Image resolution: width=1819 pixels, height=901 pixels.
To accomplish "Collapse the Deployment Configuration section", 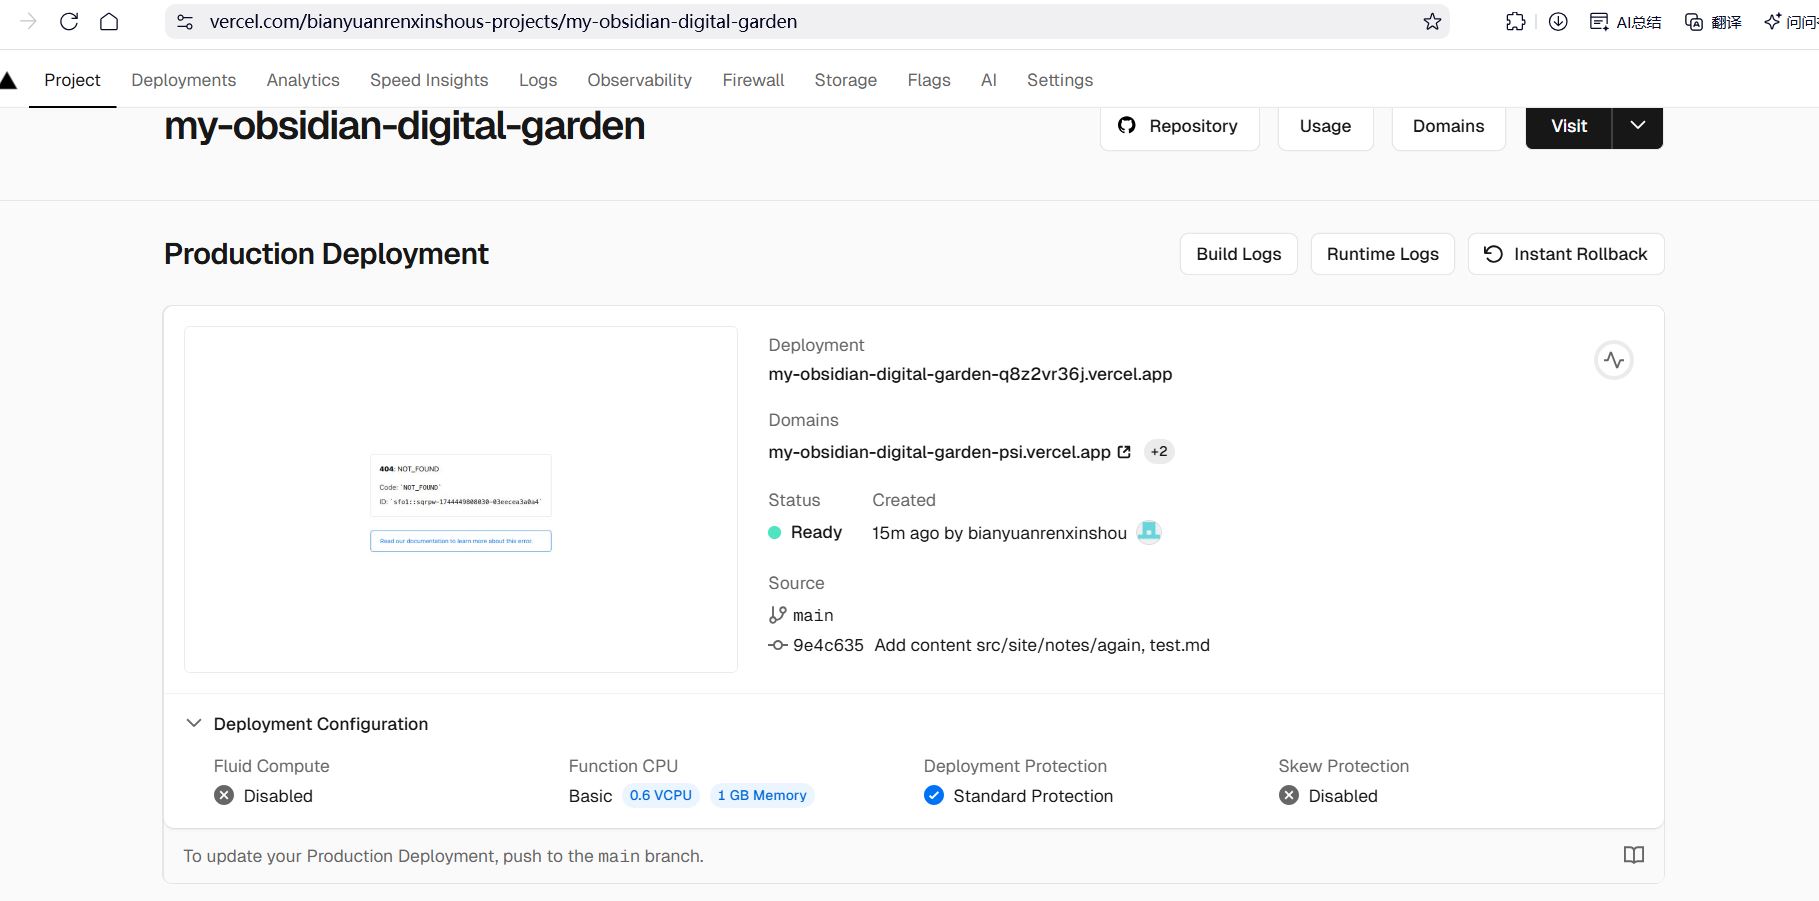I will coord(308,724).
